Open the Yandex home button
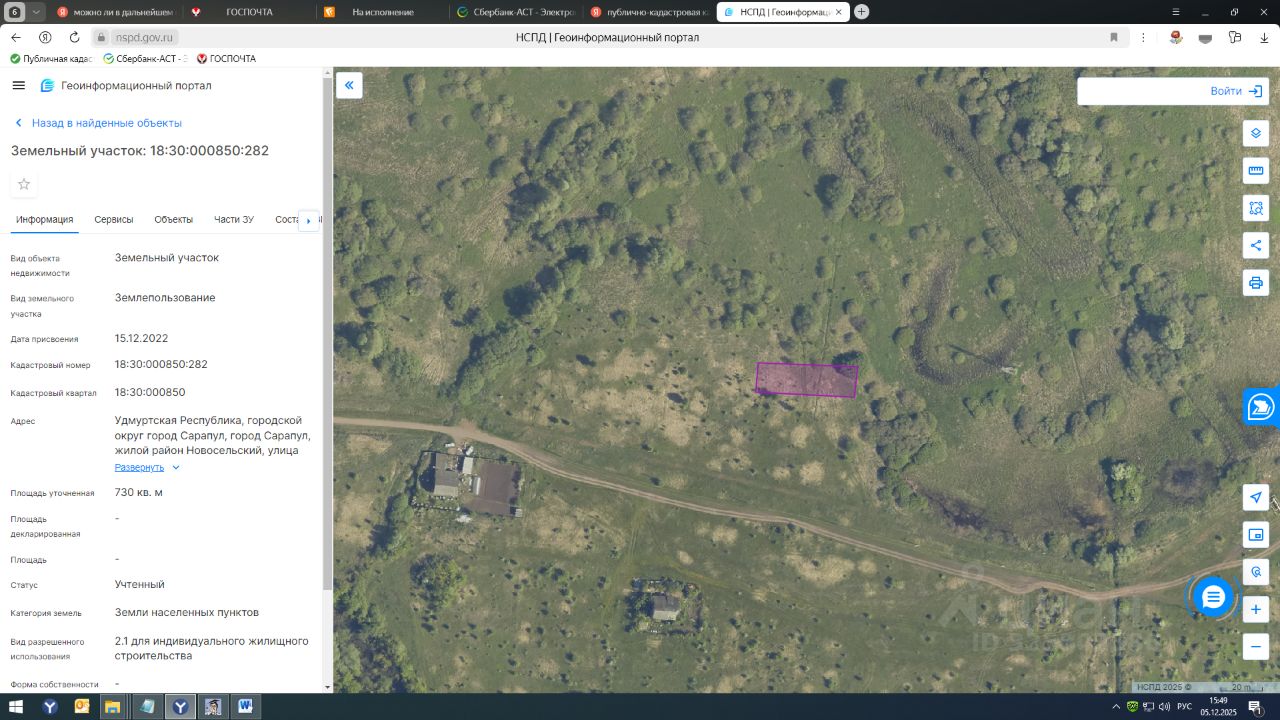This screenshot has height=720, width=1280. point(45,37)
